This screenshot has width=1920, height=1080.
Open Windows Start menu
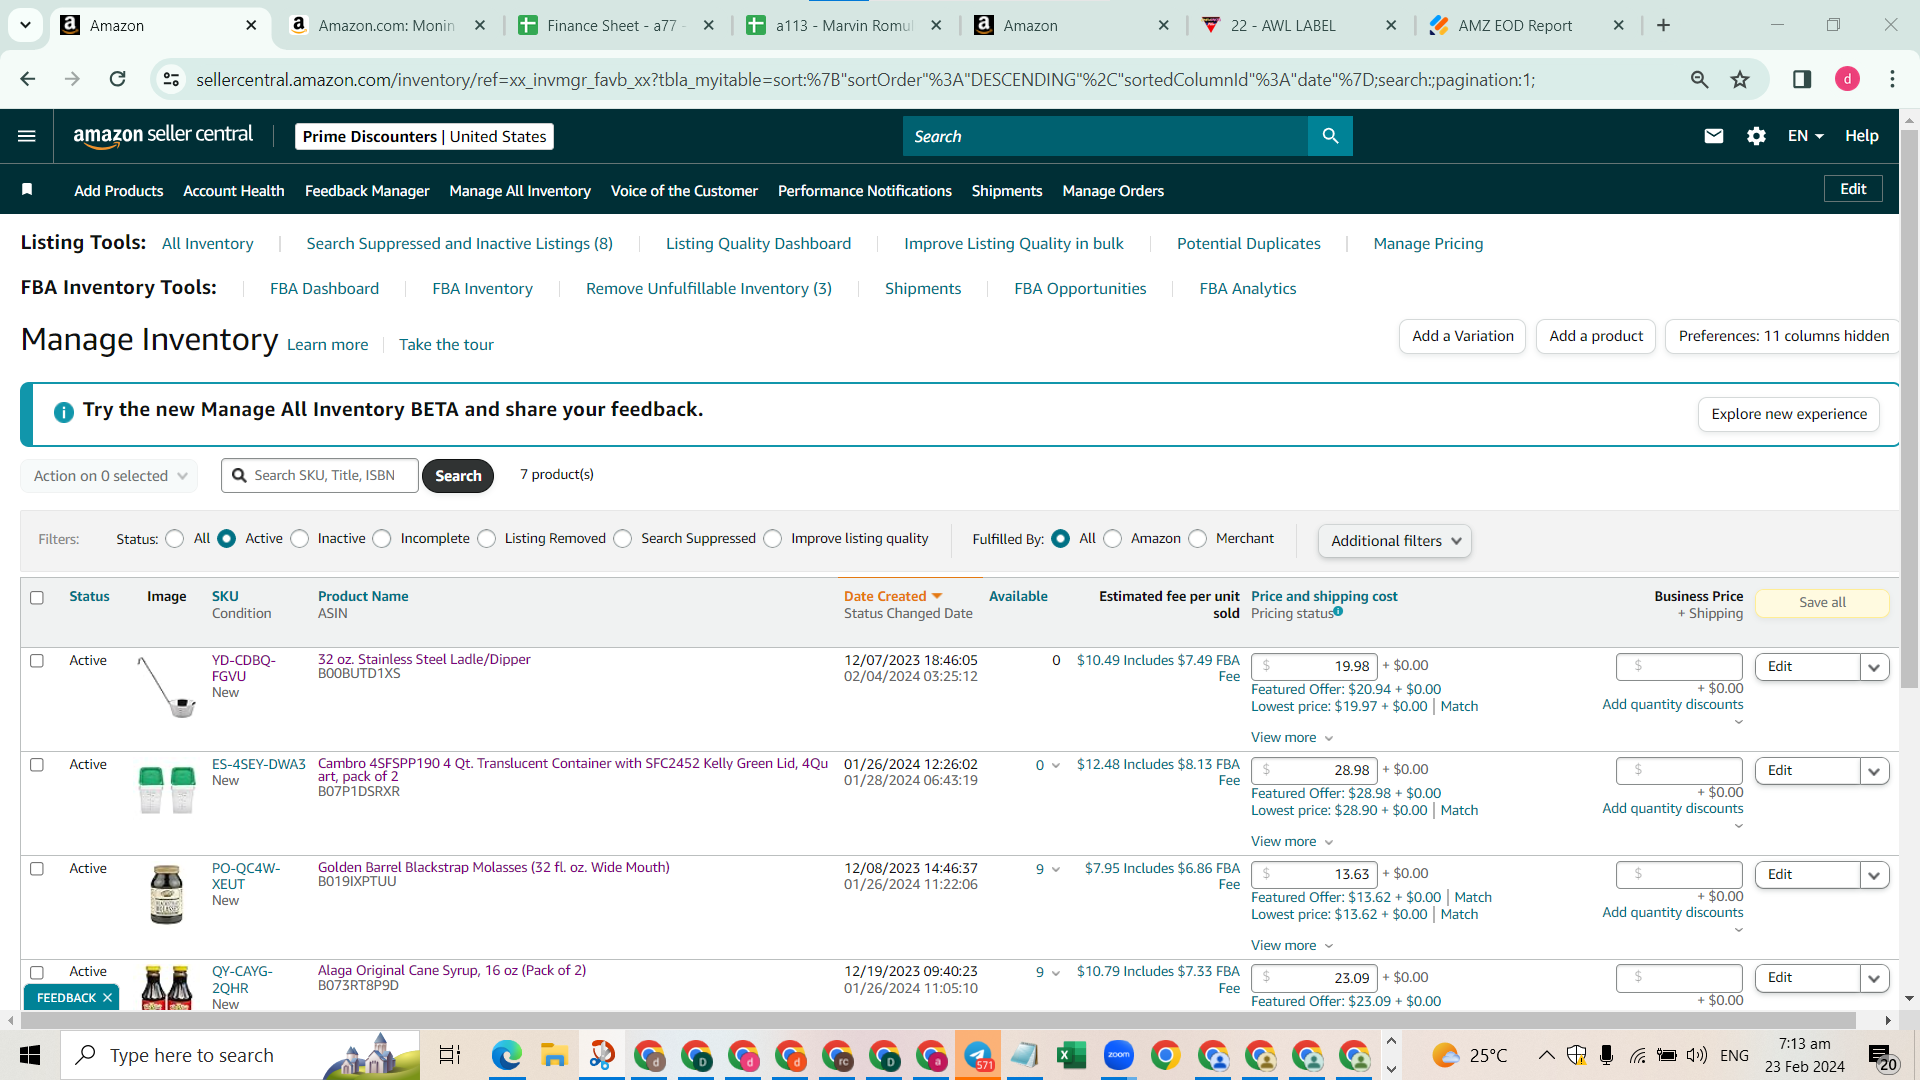point(30,1055)
